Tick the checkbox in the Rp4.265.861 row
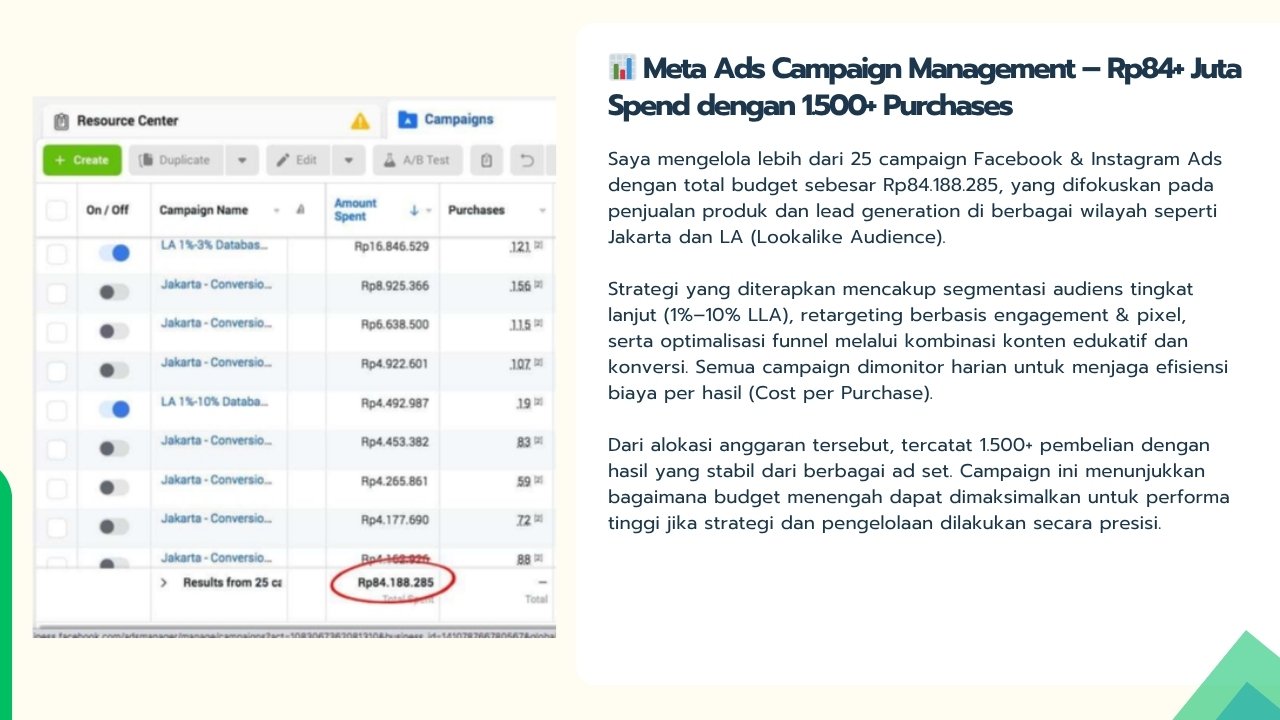The height and width of the screenshot is (720, 1280). (x=57, y=487)
